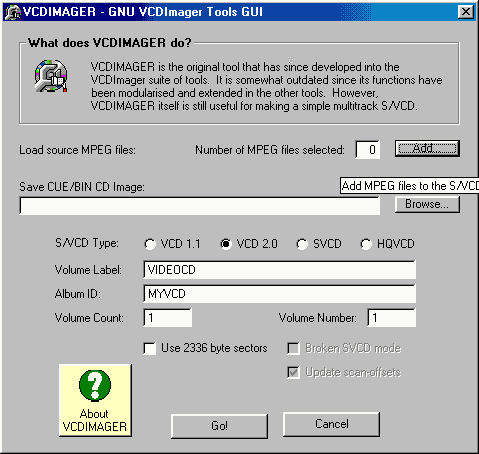The height and width of the screenshot is (454, 479).
Task: Focus the Volume Label text field
Action: [x=280, y=270]
